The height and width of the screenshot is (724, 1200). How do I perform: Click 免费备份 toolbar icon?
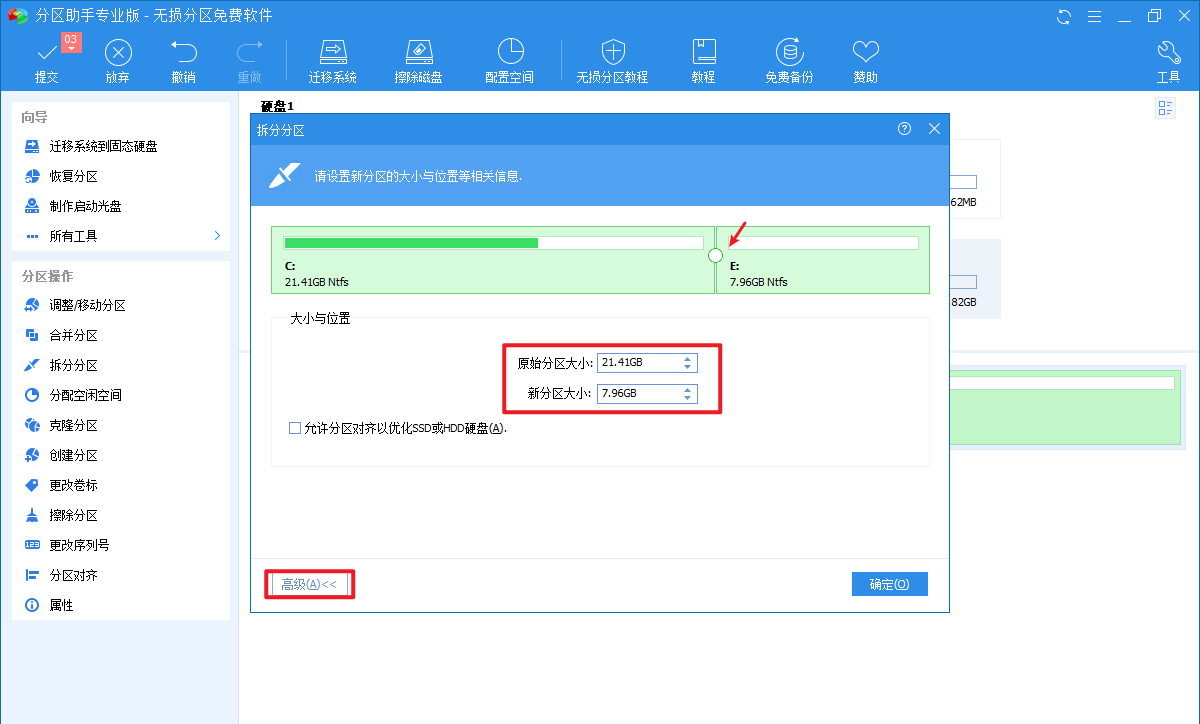click(x=789, y=62)
